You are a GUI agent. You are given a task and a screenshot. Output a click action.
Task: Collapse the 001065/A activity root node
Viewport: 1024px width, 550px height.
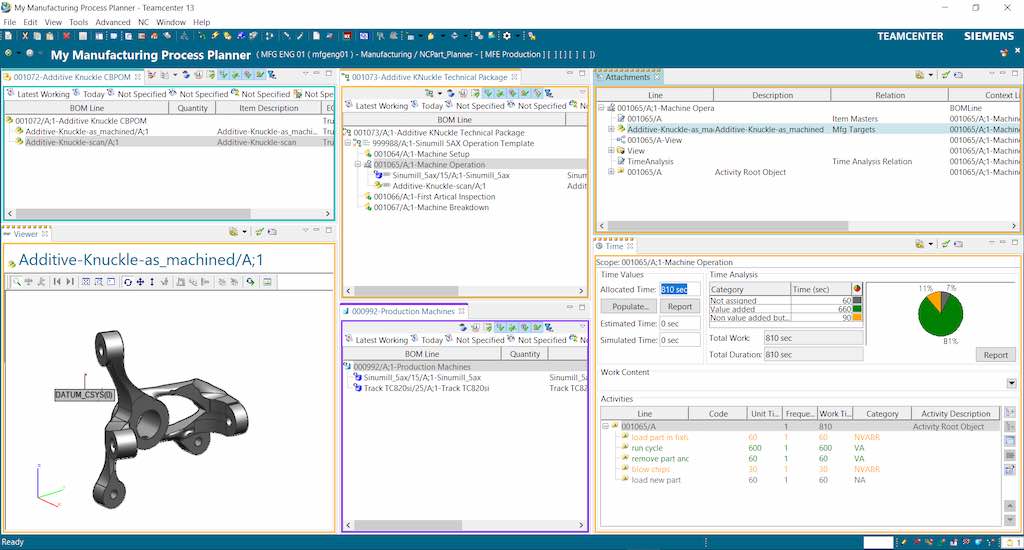[605, 427]
